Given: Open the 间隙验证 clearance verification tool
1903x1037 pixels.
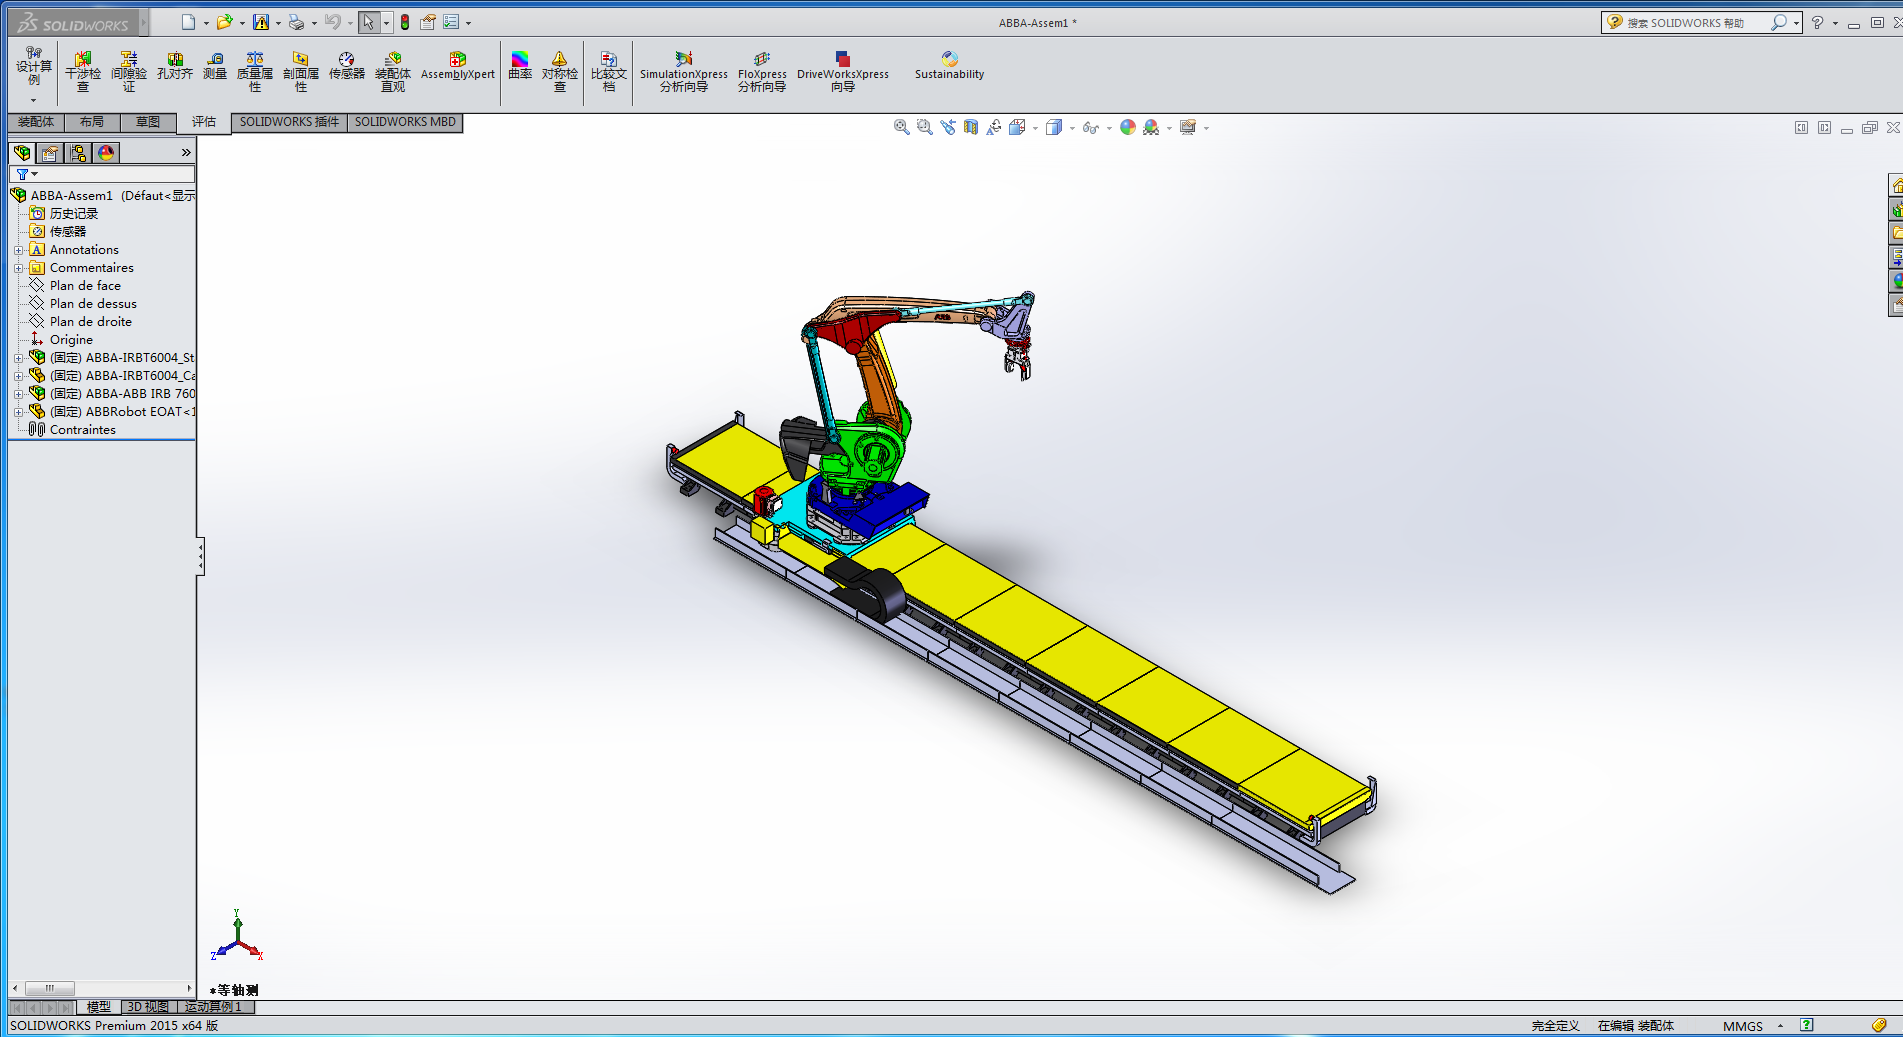Looking at the screenshot, I should tap(128, 72).
